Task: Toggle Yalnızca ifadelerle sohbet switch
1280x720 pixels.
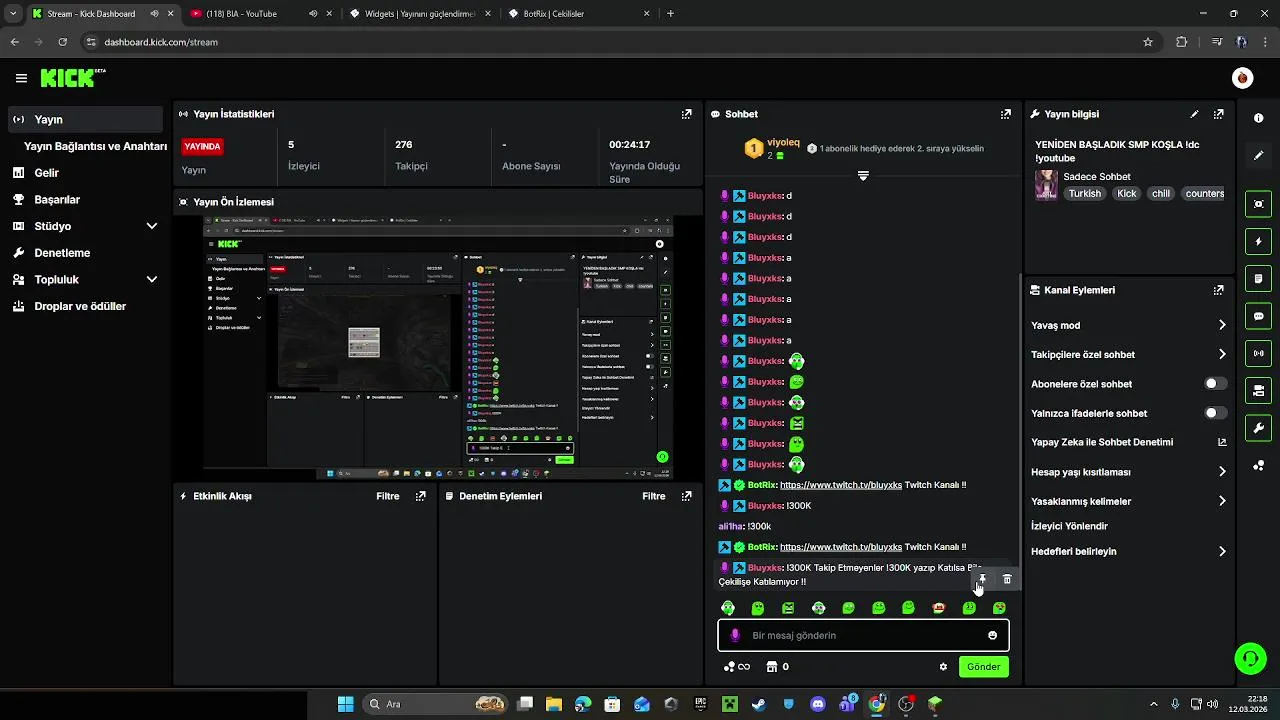Action: point(1215,413)
